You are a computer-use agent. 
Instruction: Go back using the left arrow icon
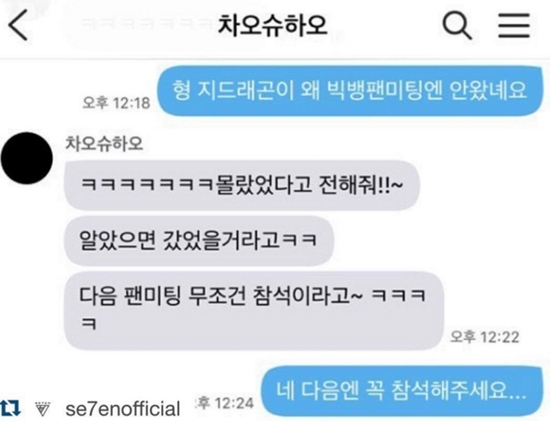click(x=18, y=25)
